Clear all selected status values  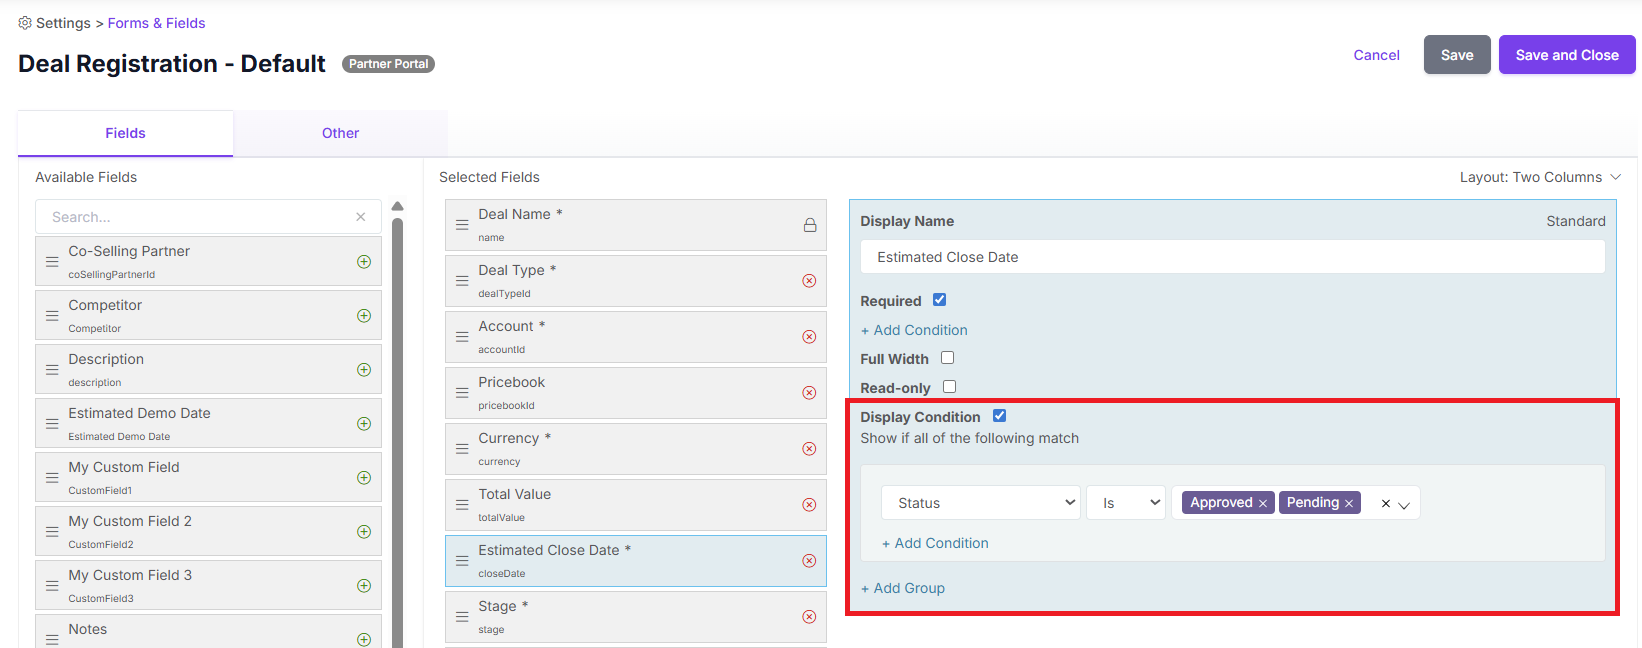[x=1386, y=504]
